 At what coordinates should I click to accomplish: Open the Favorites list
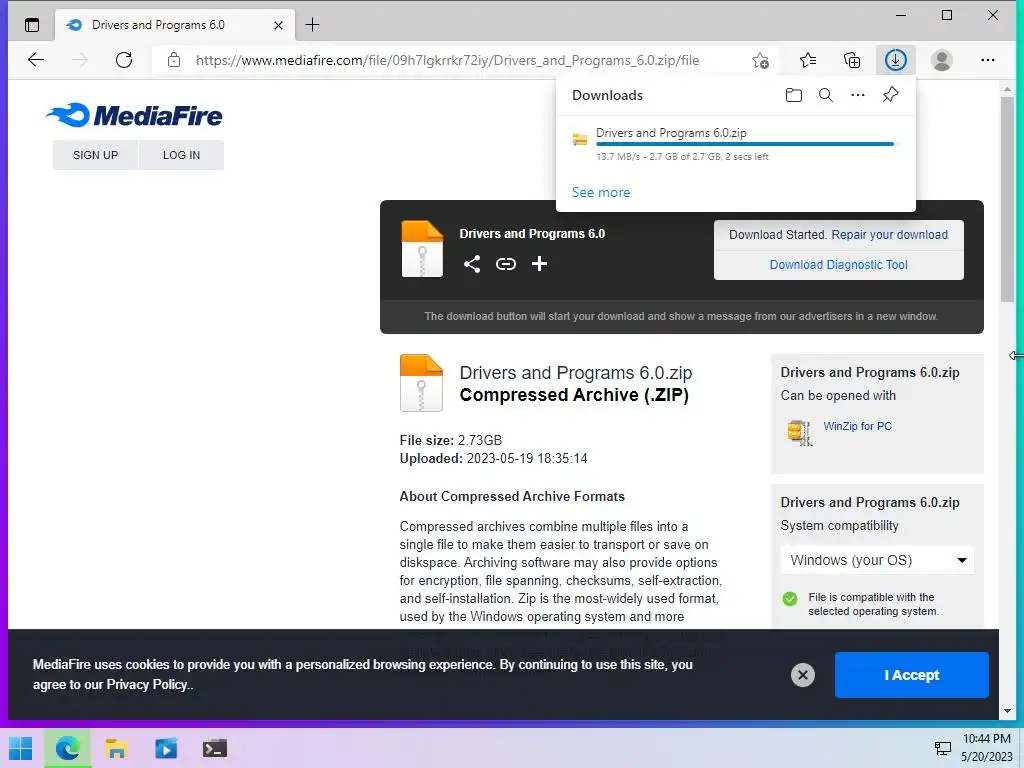808,60
